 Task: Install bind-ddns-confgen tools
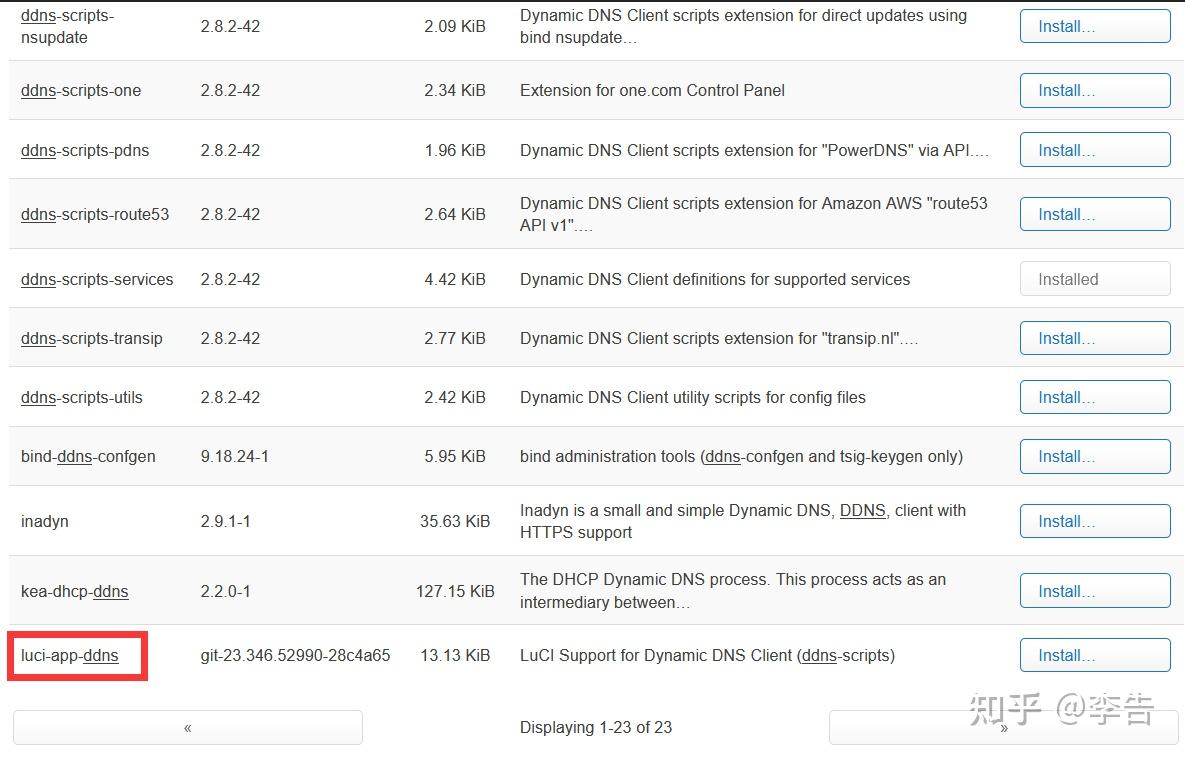[x=1094, y=456]
